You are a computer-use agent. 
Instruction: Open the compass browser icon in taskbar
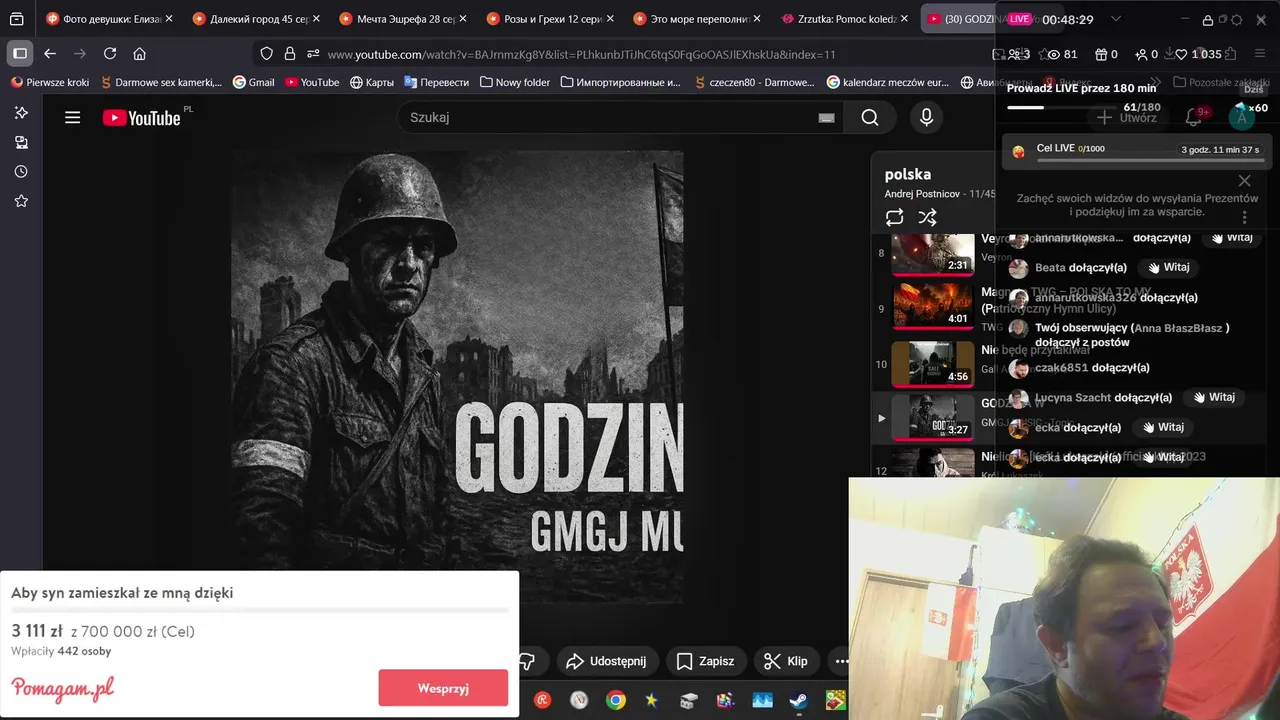[579, 700]
